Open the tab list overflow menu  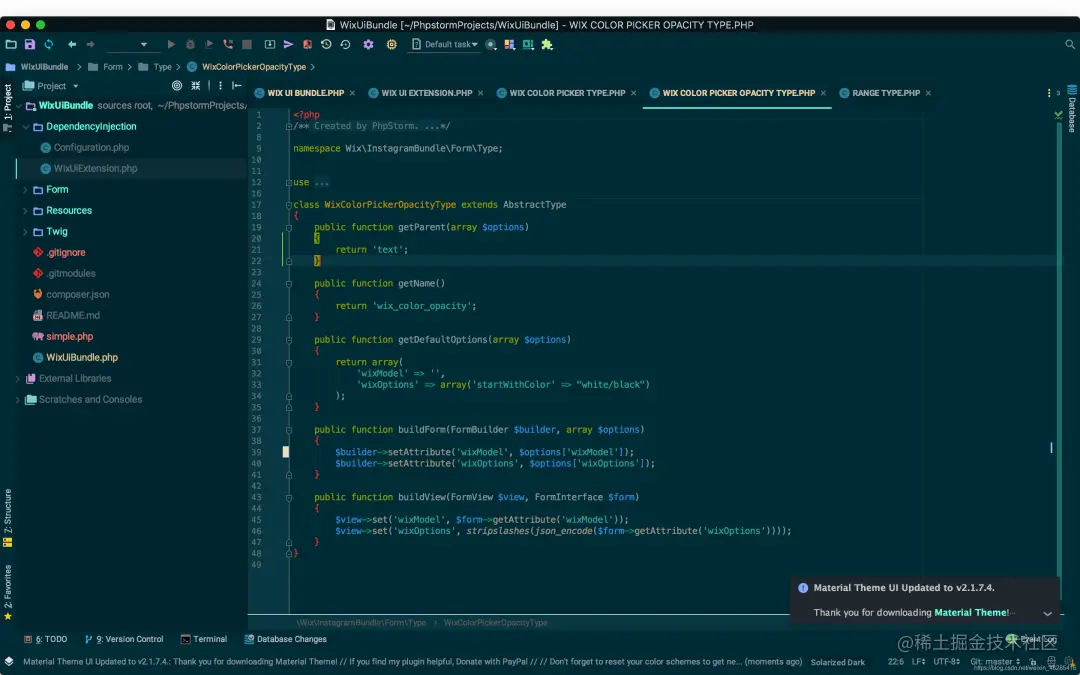[1050, 93]
